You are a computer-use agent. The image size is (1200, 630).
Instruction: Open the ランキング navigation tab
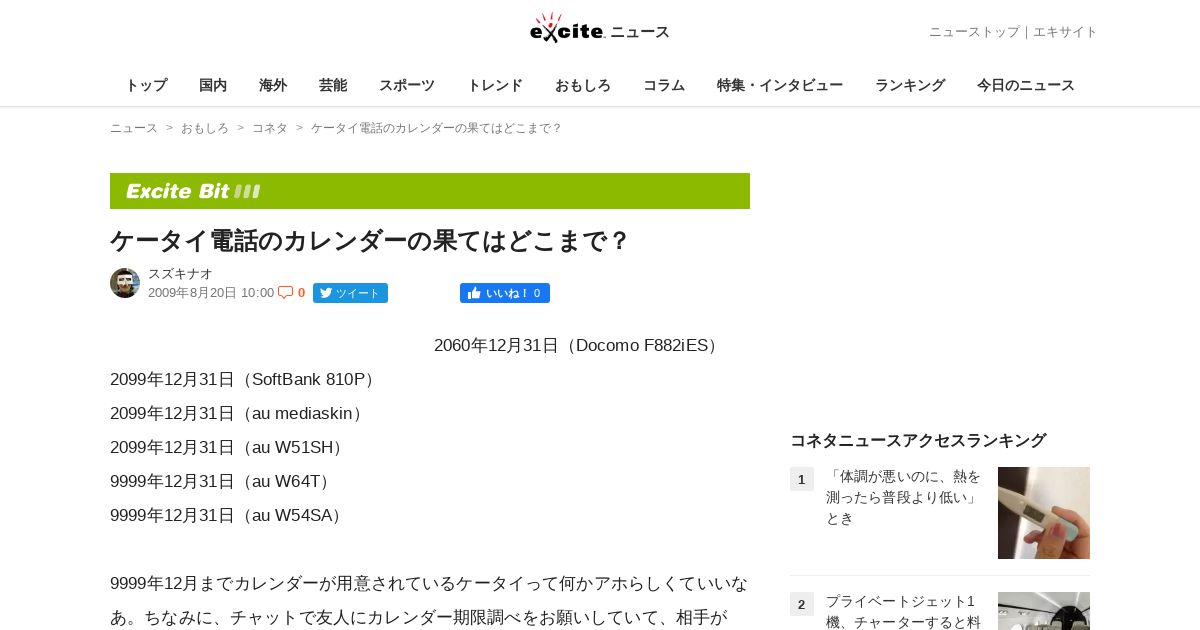910,85
